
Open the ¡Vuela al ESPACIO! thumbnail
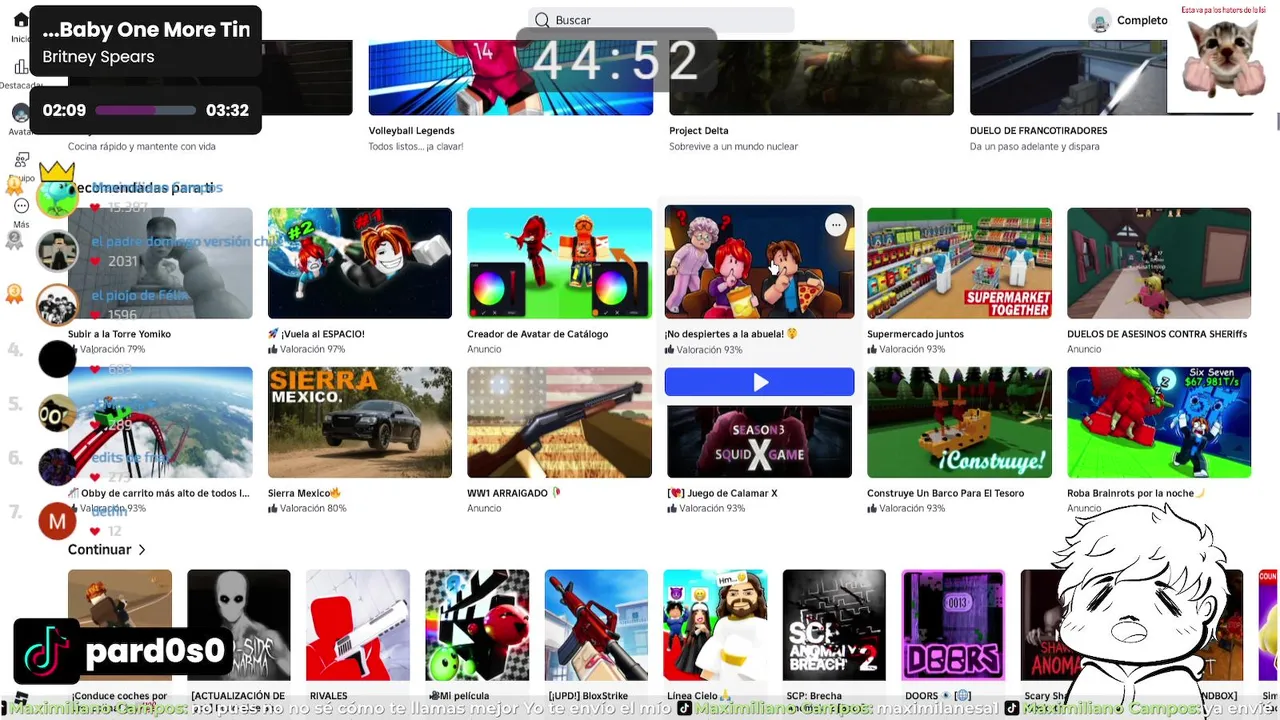360,263
